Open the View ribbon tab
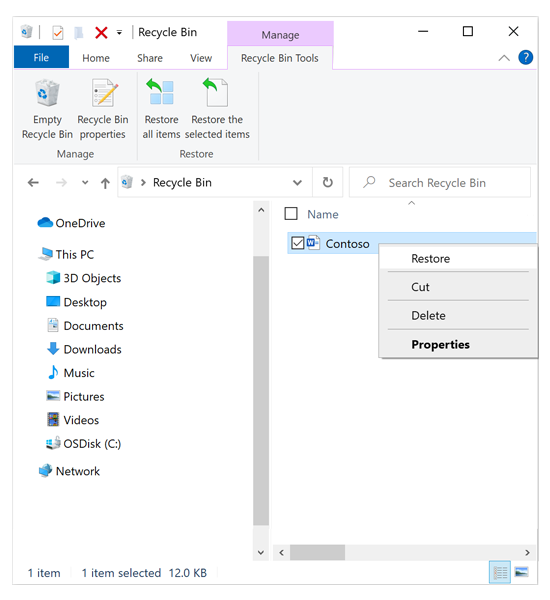550x600 pixels. coord(201,58)
